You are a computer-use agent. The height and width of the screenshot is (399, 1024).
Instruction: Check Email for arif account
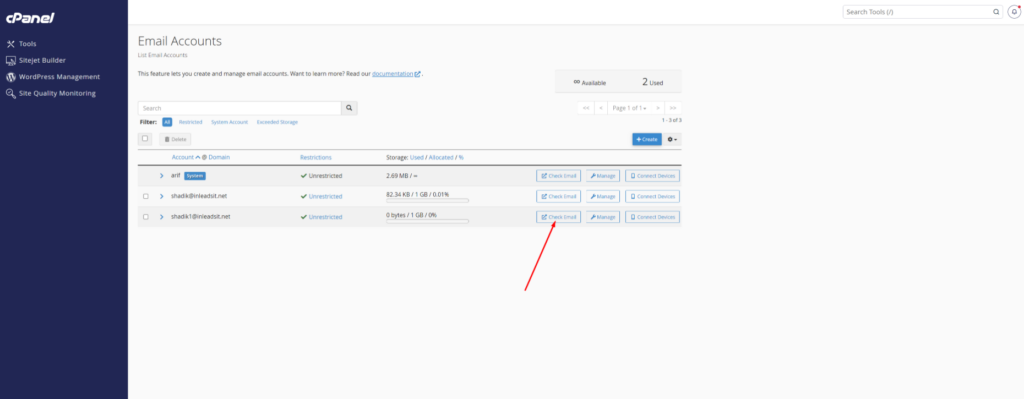[x=558, y=176]
